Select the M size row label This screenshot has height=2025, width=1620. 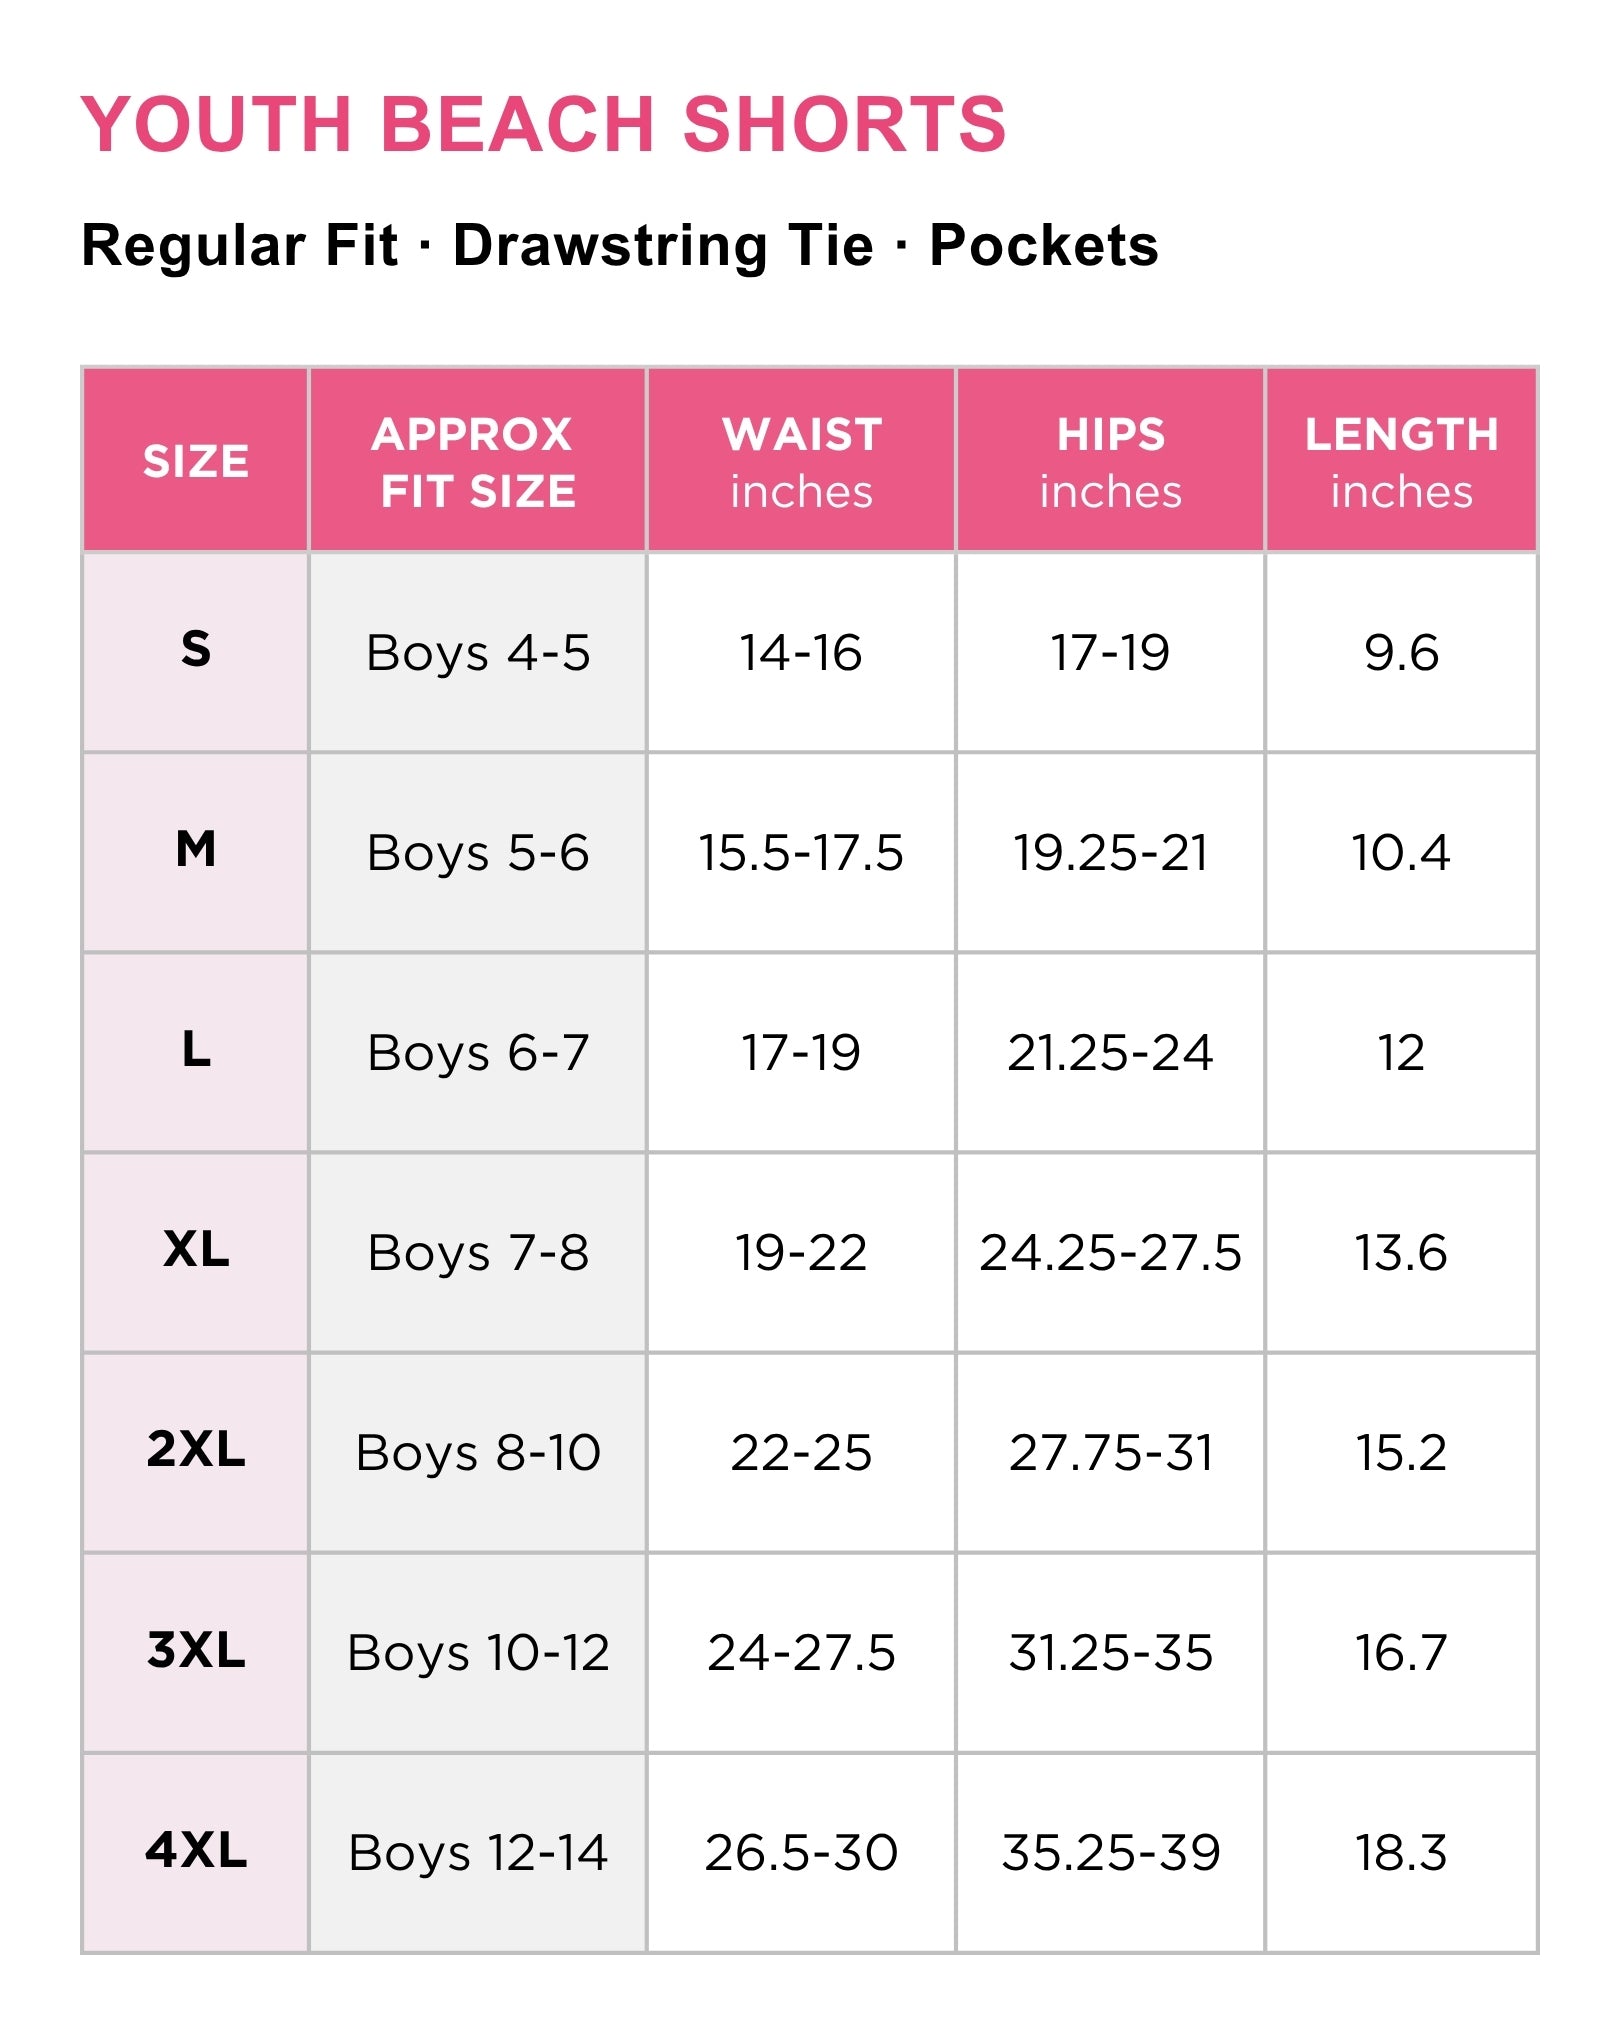pyautogui.click(x=196, y=850)
